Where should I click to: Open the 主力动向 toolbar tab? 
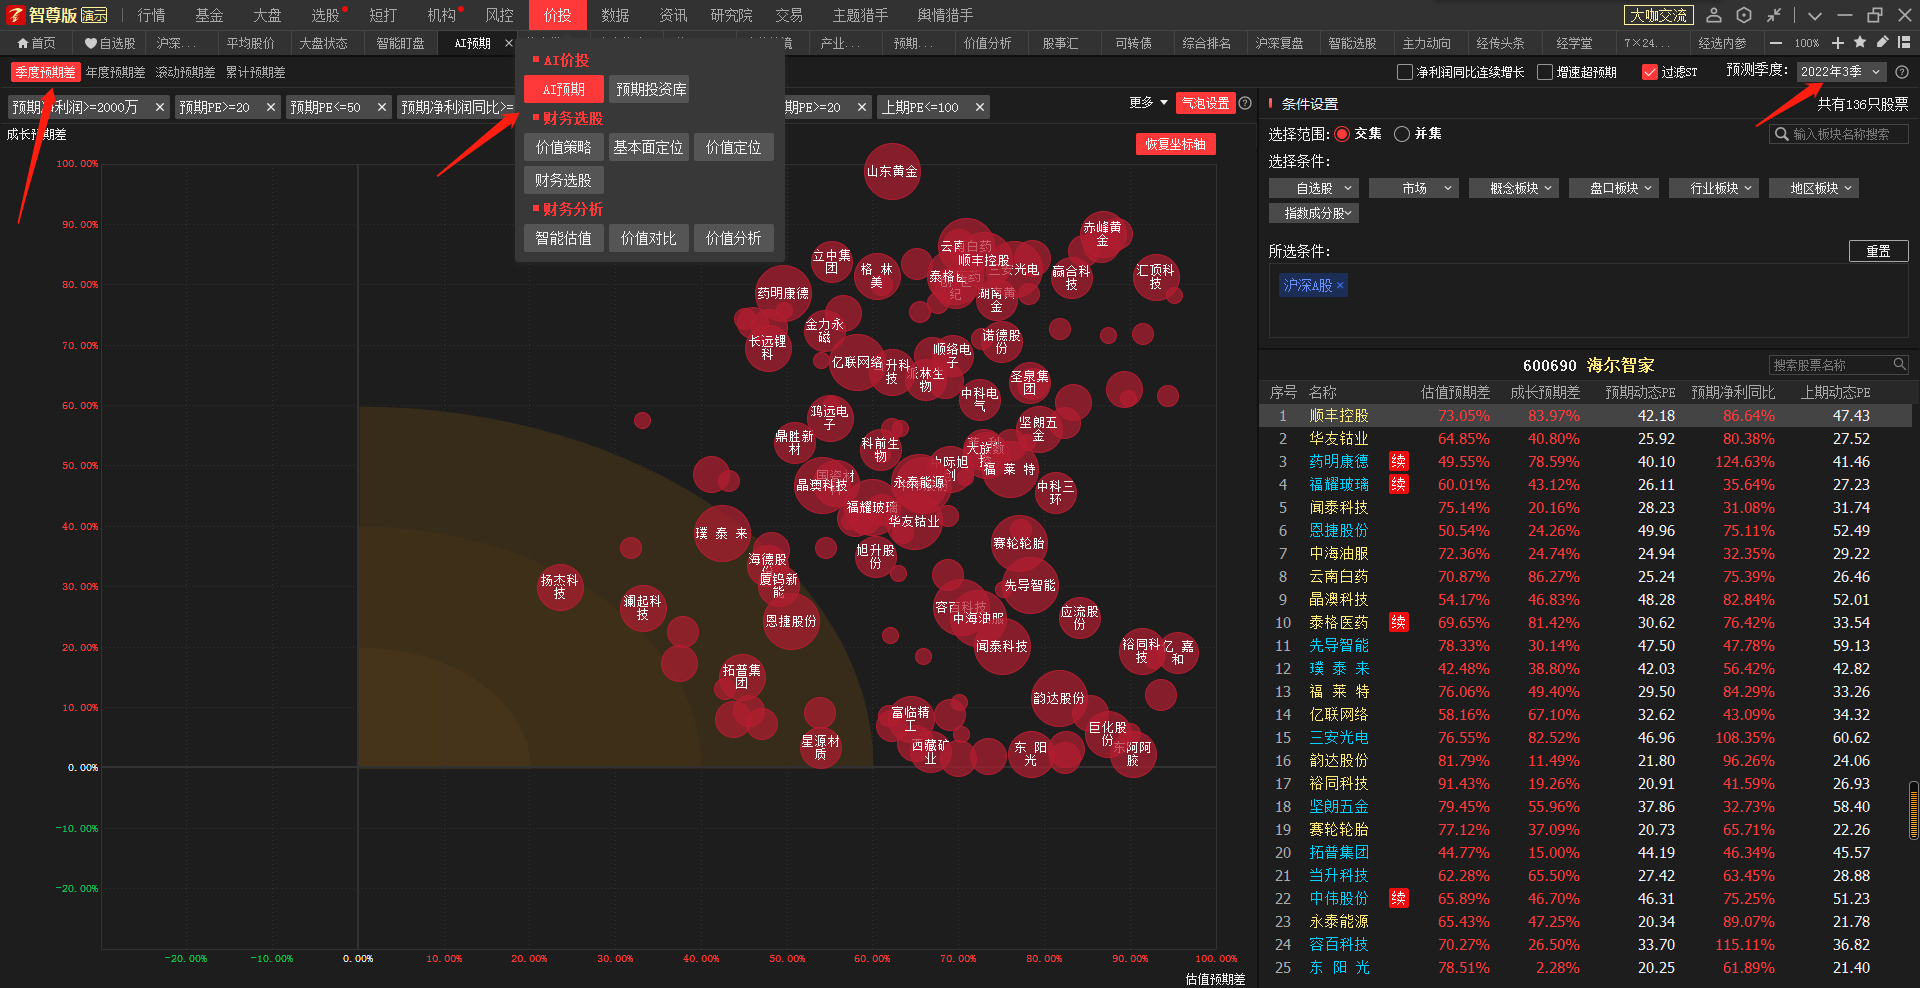coord(1426,43)
